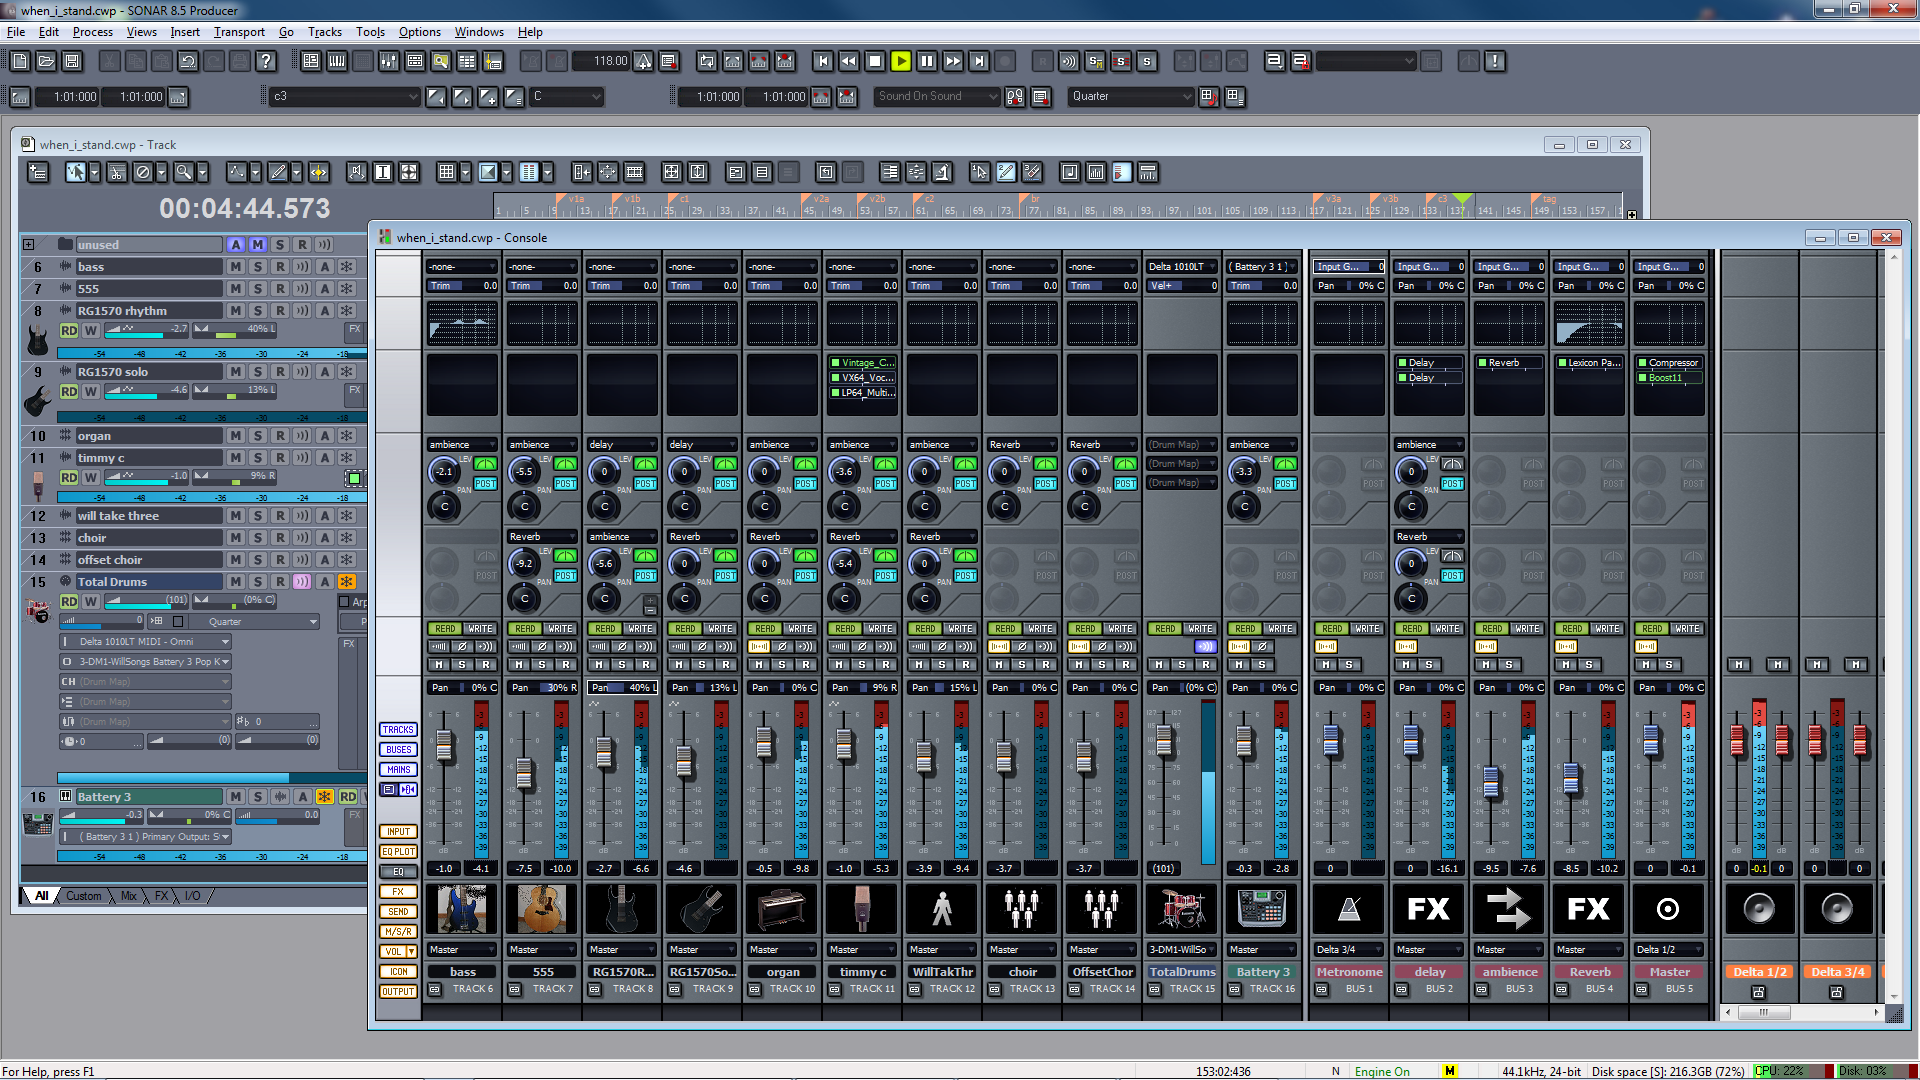Click the Undo toolbar icon
Screen dimensions: 1920x1080
tap(188, 61)
